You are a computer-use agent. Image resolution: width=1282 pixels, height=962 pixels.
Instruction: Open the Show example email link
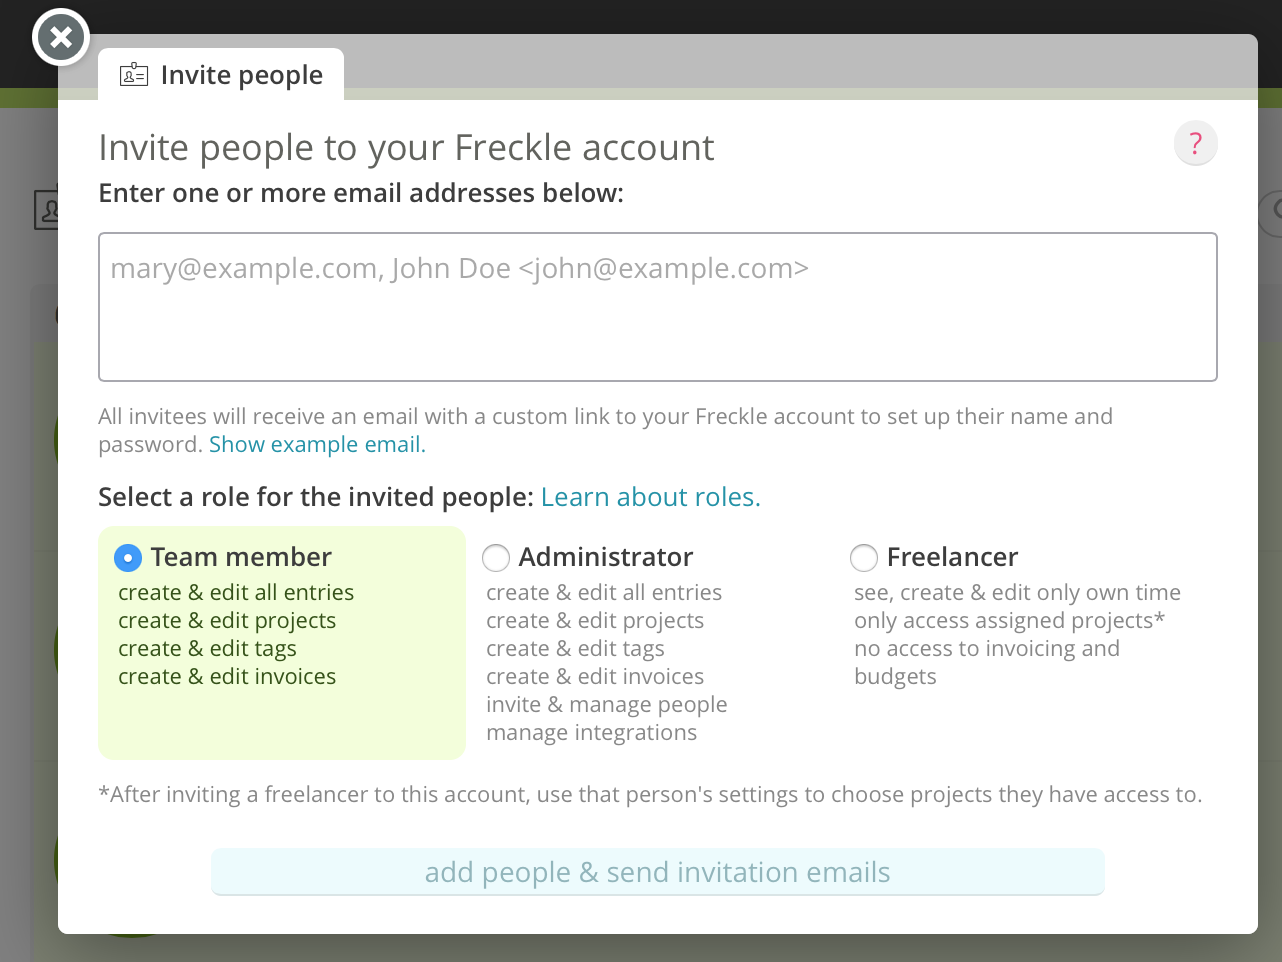pyautogui.click(x=315, y=444)
